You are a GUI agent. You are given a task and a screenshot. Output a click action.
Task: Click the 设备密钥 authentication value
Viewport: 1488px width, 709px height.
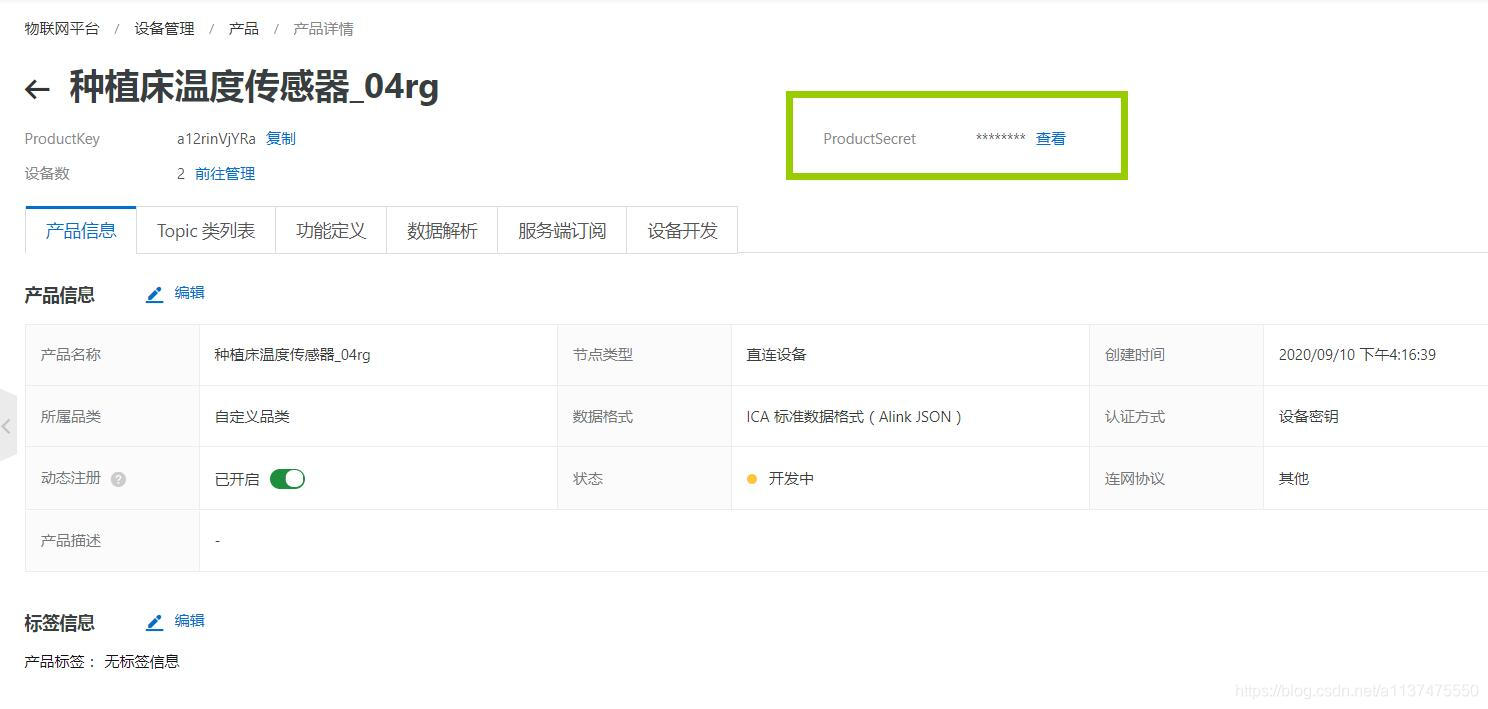point(1309,417)
